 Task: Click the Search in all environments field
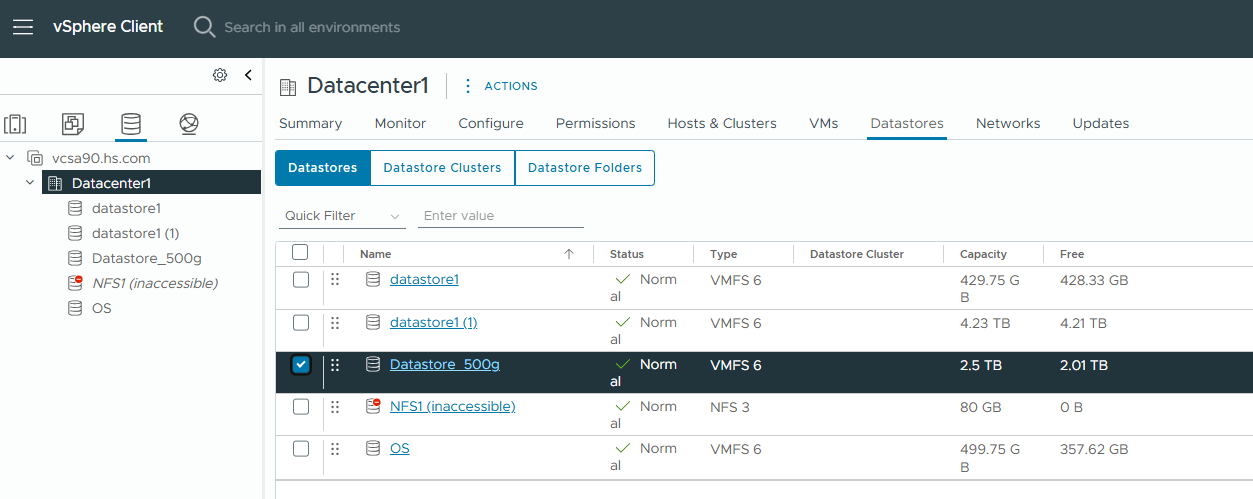pyautogui.click(x=312, y=27)
